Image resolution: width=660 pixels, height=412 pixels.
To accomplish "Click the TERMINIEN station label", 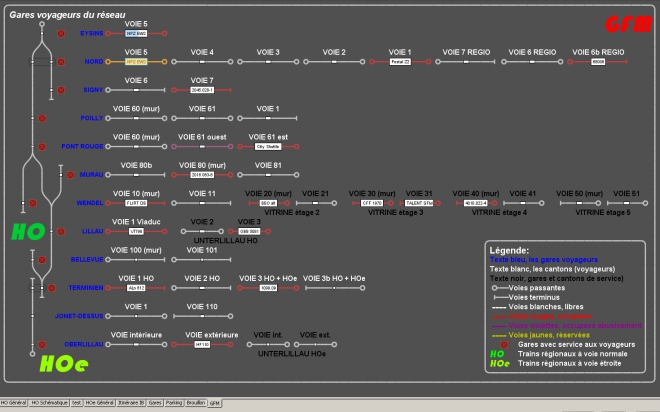I will point(86,288).
